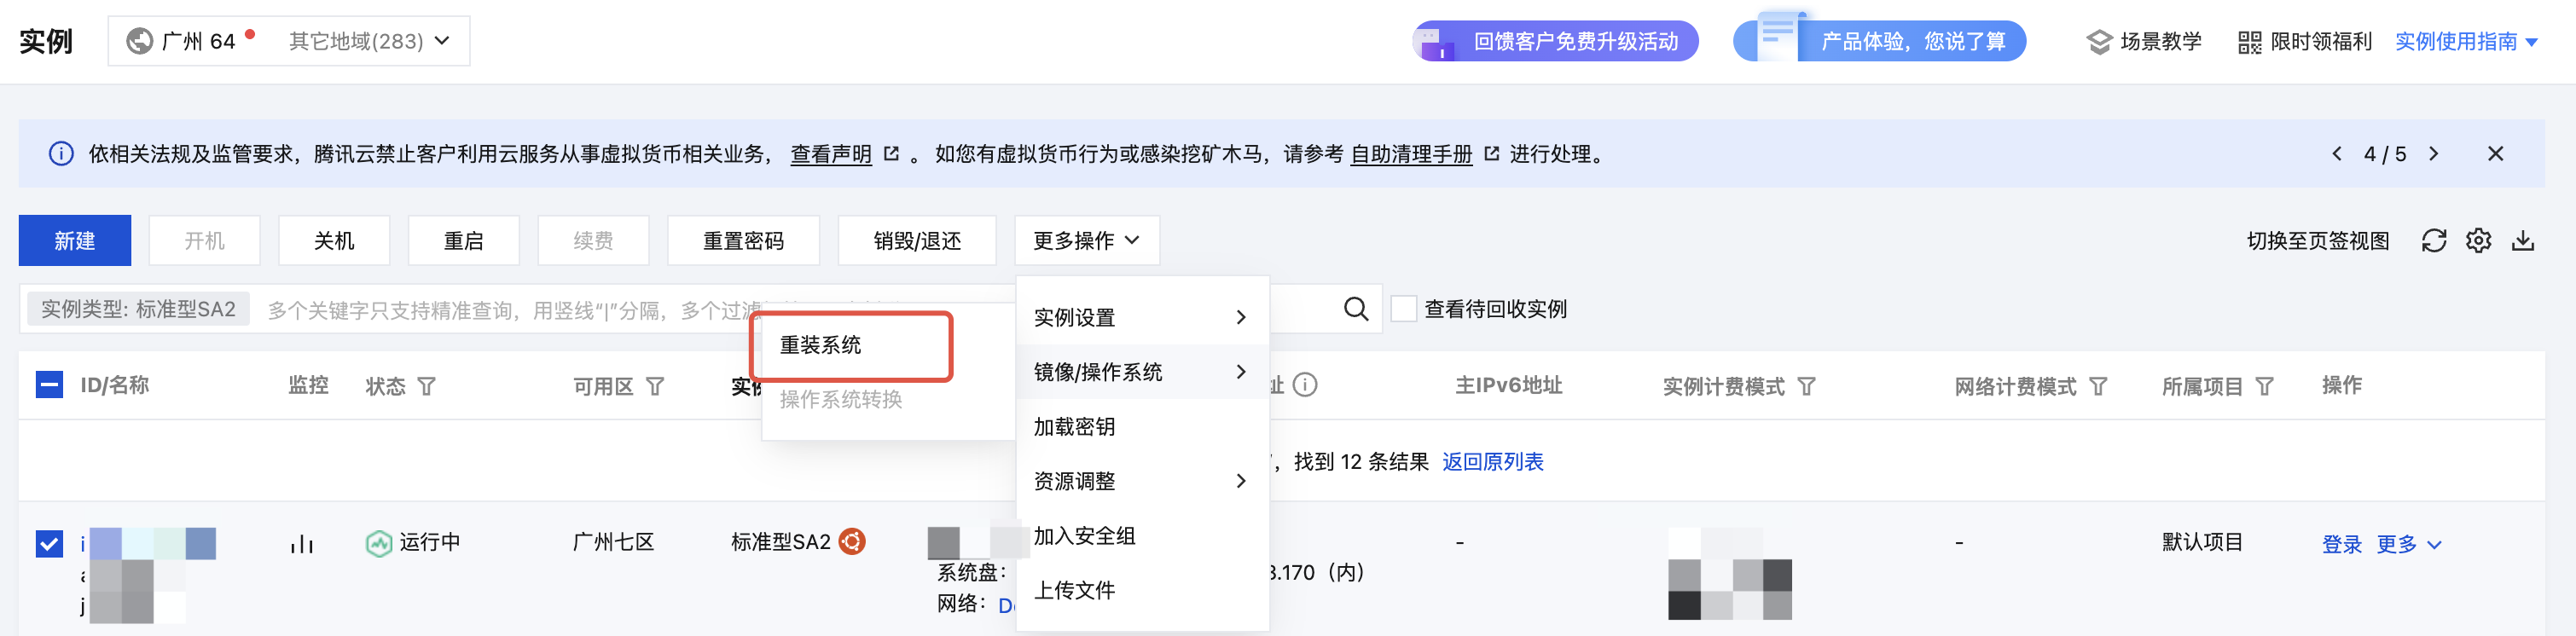Open the list settings gear icon

coord(2478,241)
